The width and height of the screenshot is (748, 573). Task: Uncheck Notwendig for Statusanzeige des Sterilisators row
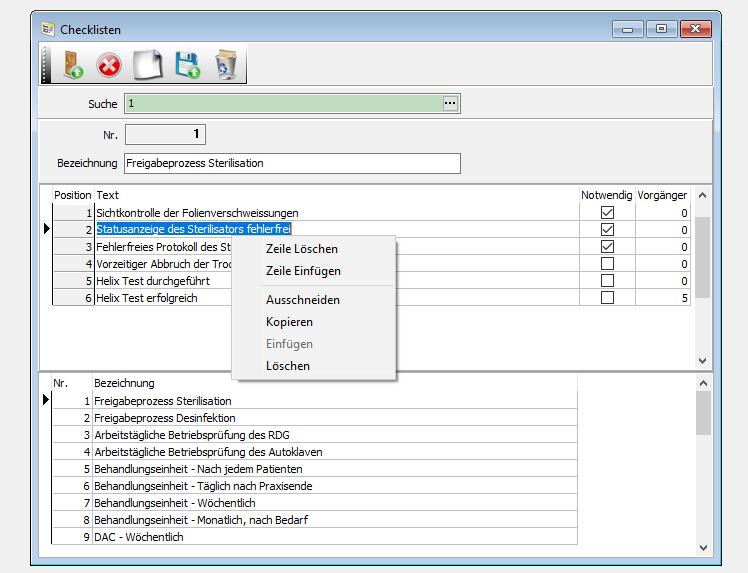pos(607,230)
